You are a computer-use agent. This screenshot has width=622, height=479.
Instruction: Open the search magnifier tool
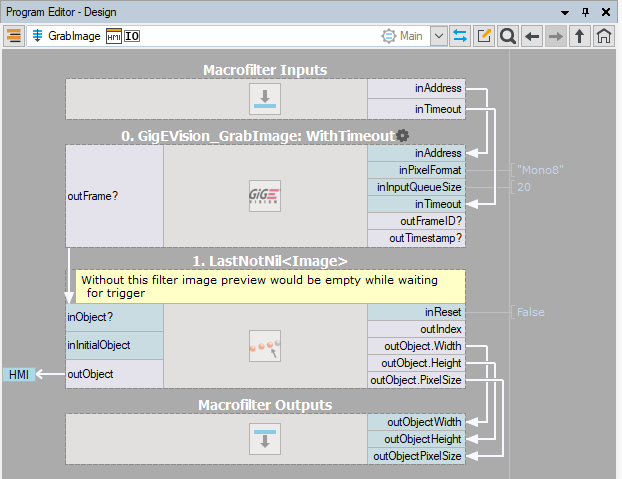508,36
